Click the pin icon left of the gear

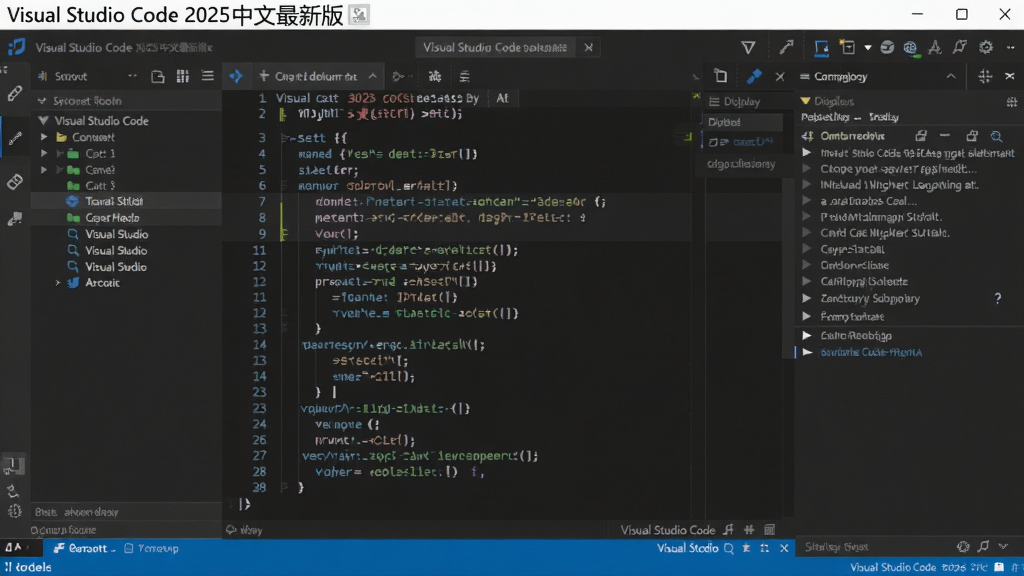click(x=959, y=47)
